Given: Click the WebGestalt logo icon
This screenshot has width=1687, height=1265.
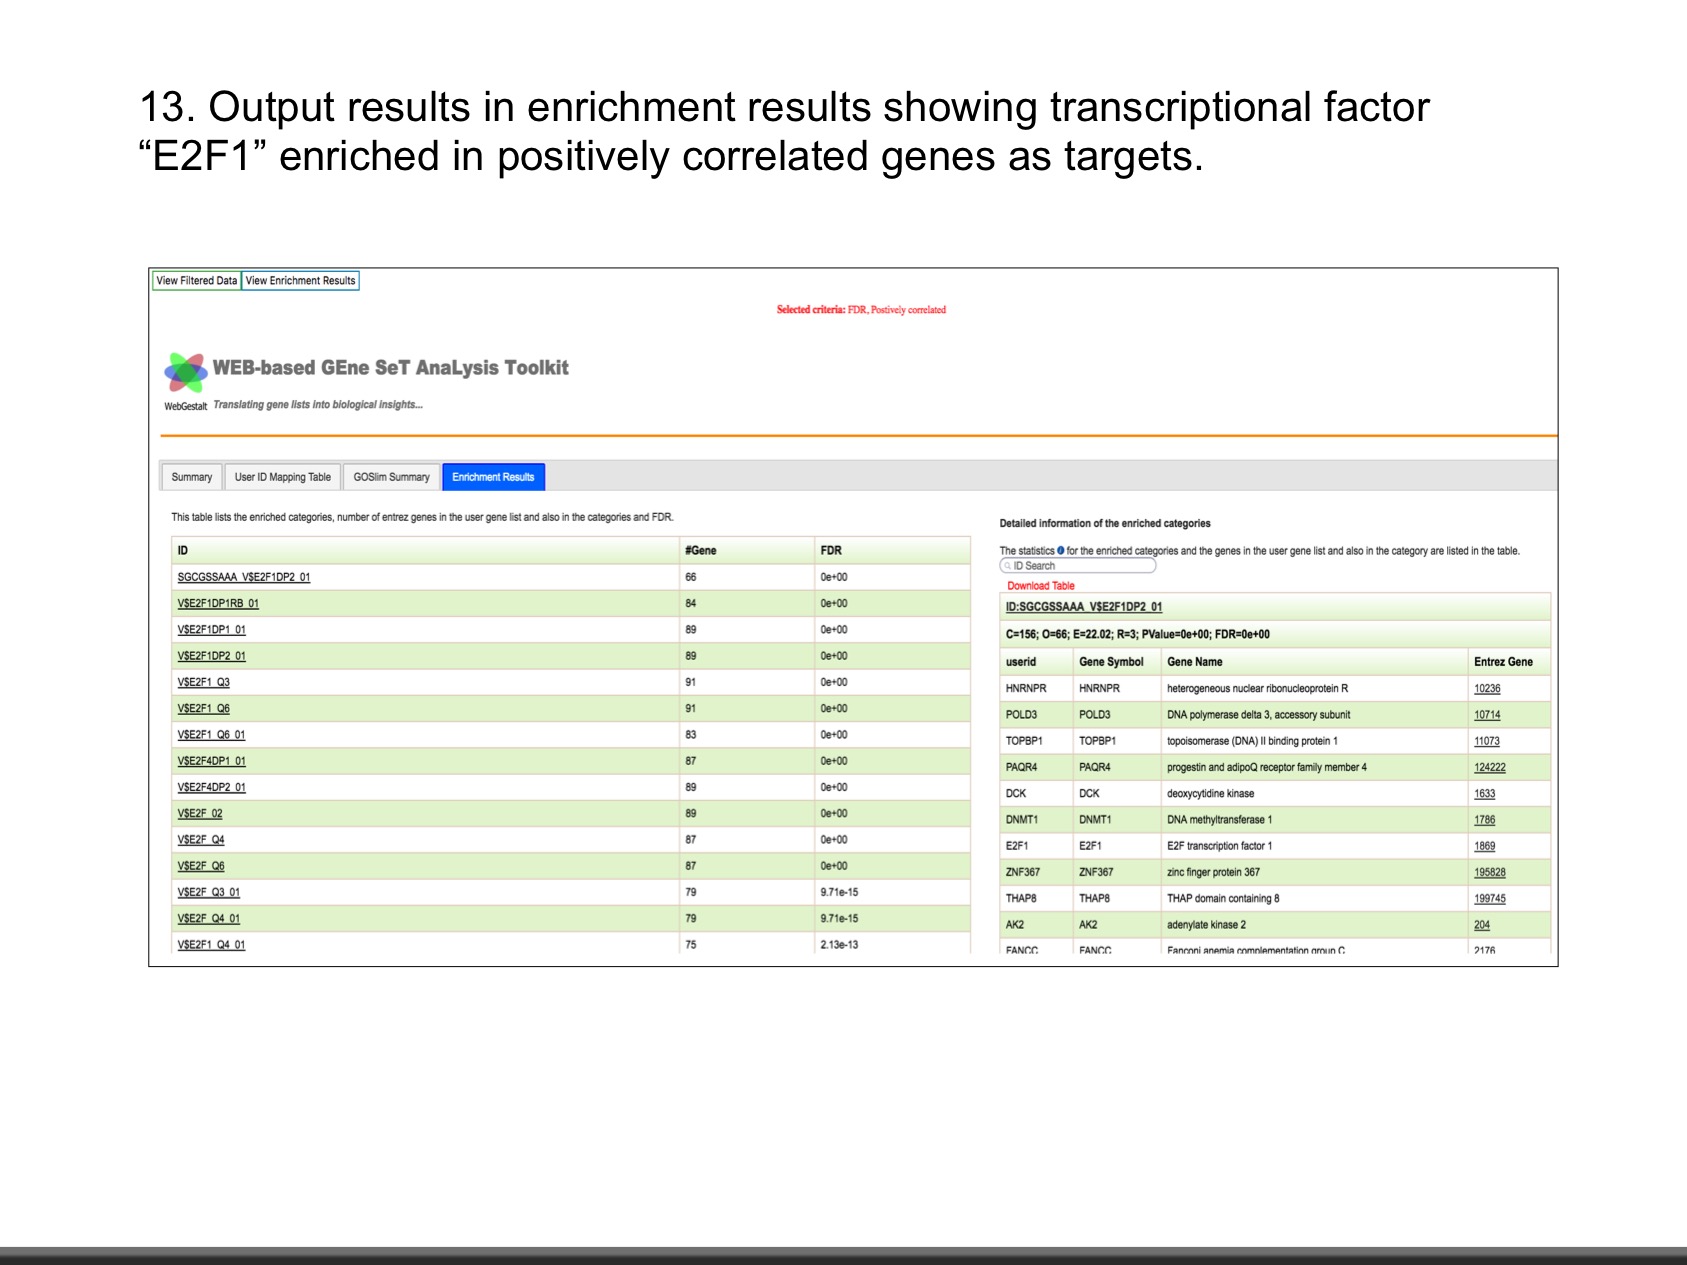Looking at the screenshot, I should click(x=185, y=373).
